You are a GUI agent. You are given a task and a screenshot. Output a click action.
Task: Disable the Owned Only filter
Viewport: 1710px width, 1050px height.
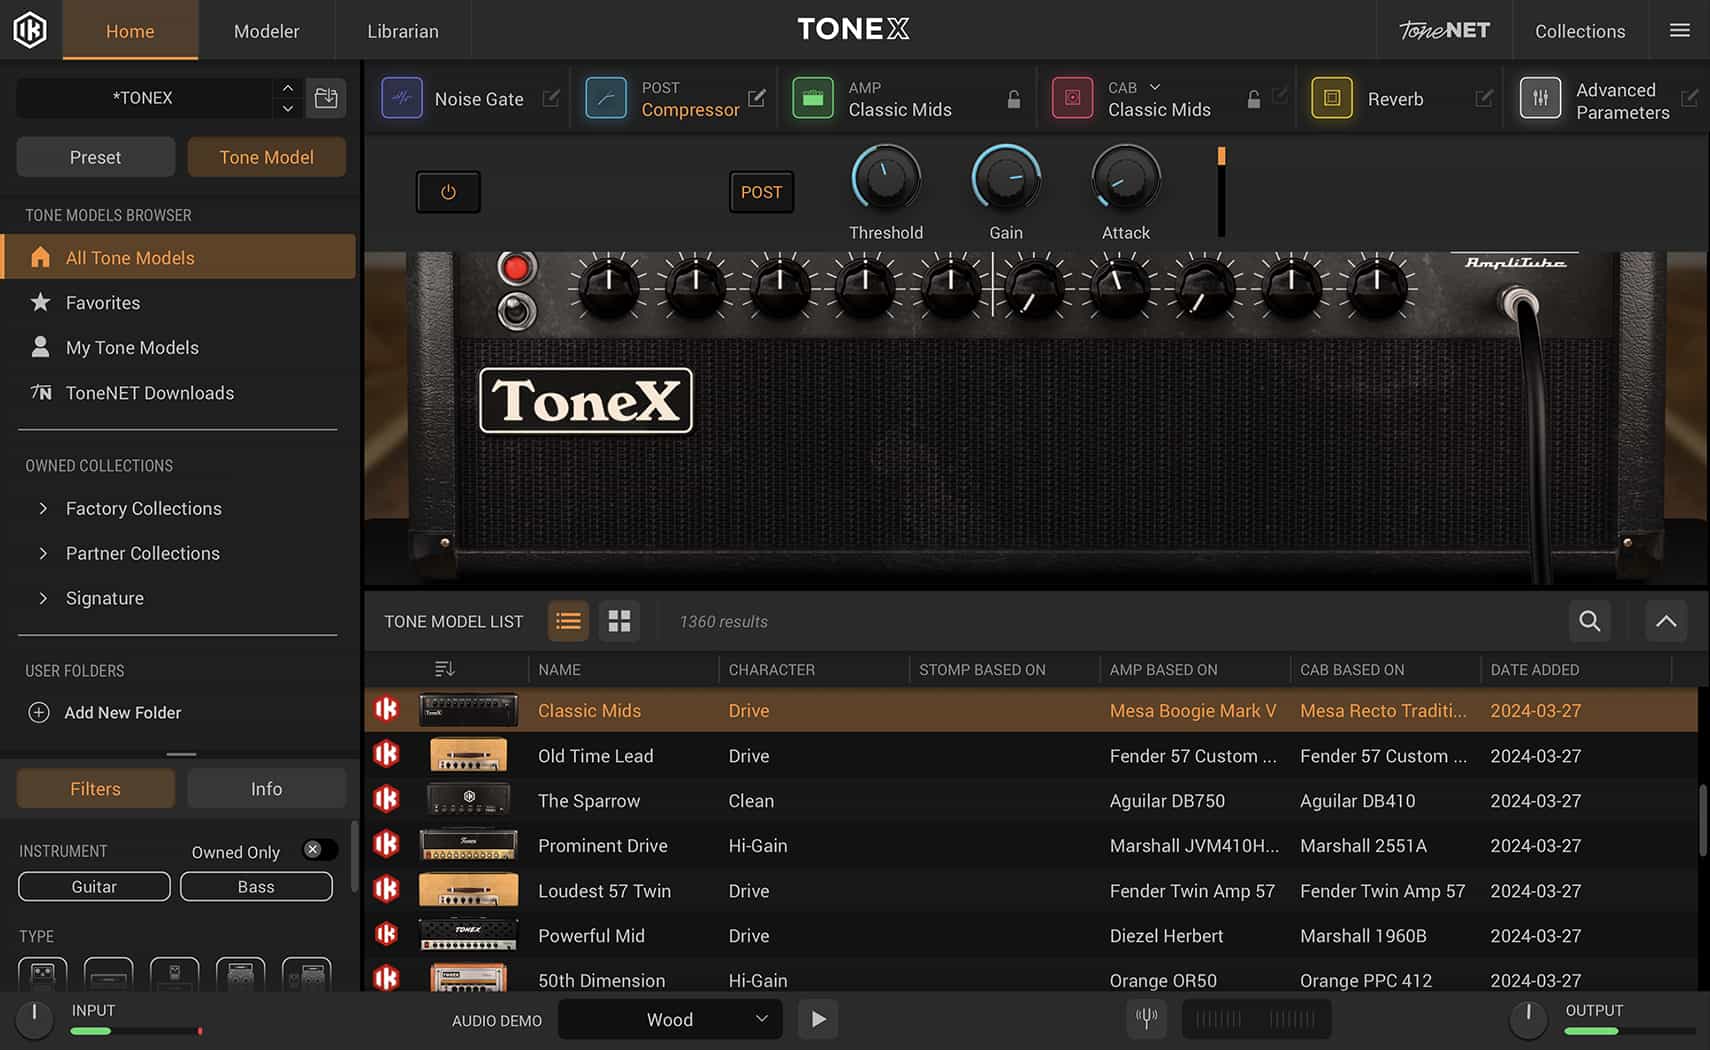pos(318,849)
